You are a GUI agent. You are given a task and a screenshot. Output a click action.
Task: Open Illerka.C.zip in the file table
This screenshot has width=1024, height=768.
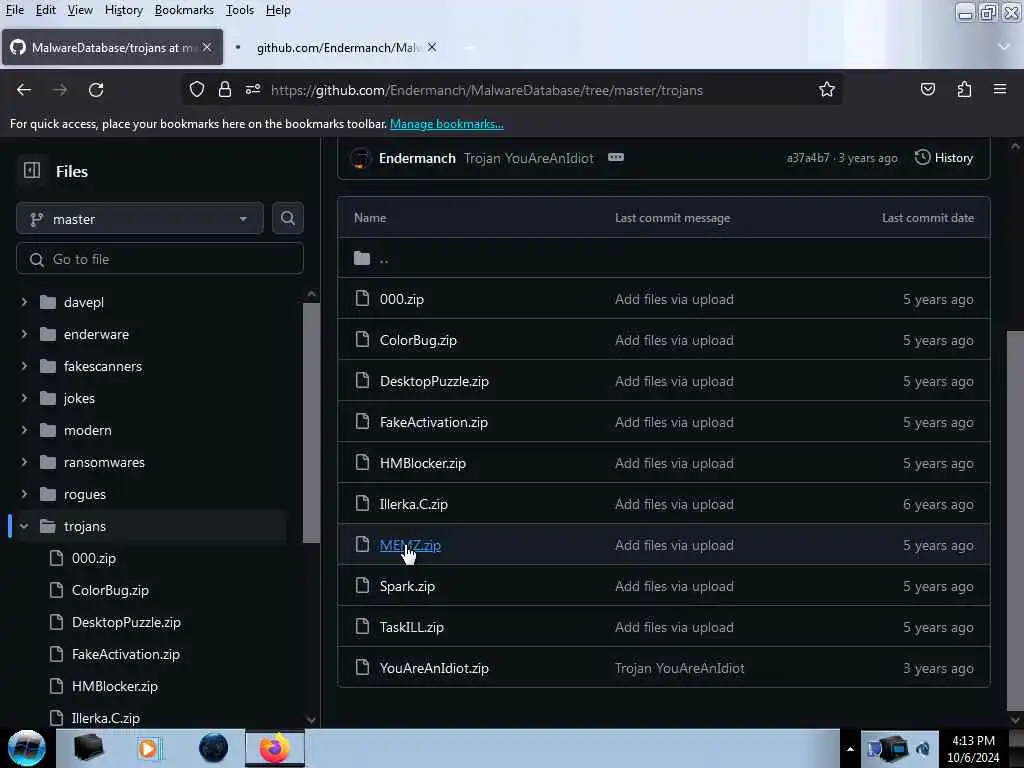pyautogui.click(x=413, y=504)
